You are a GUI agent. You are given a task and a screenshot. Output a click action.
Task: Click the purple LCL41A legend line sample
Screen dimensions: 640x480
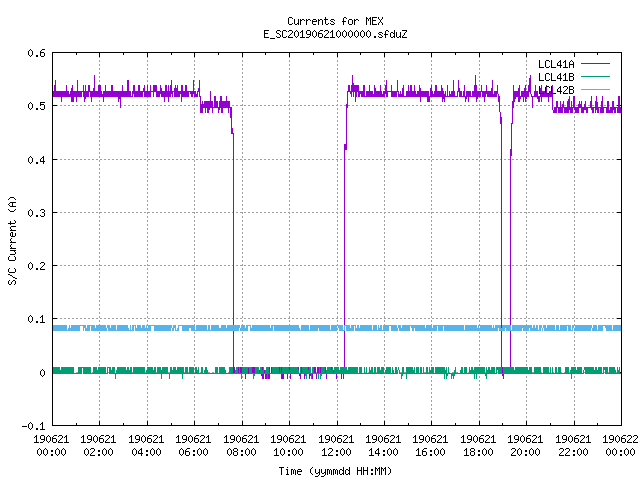click(595, 64)
